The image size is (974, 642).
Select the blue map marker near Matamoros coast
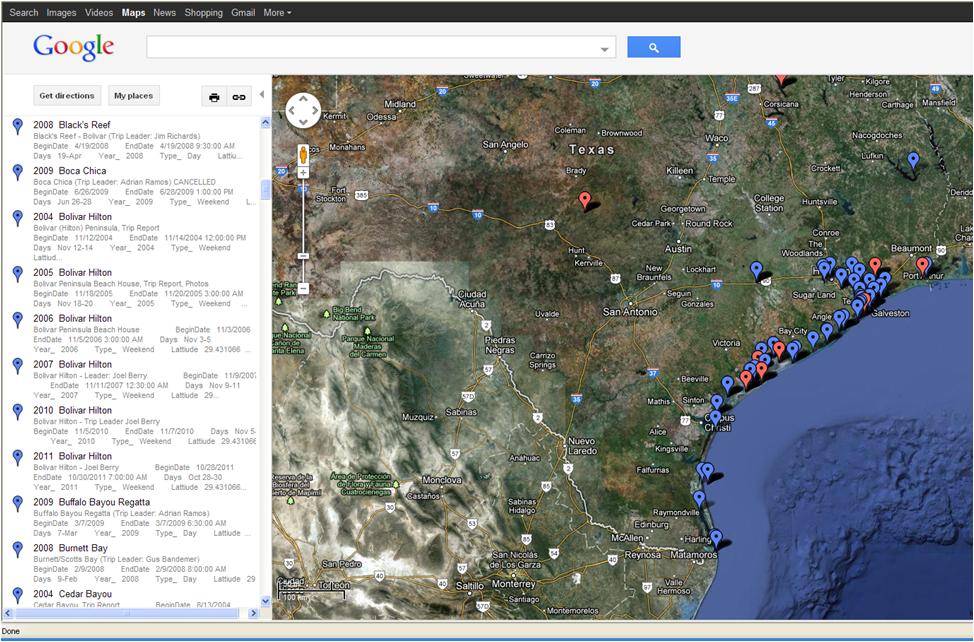pos(716,538)
